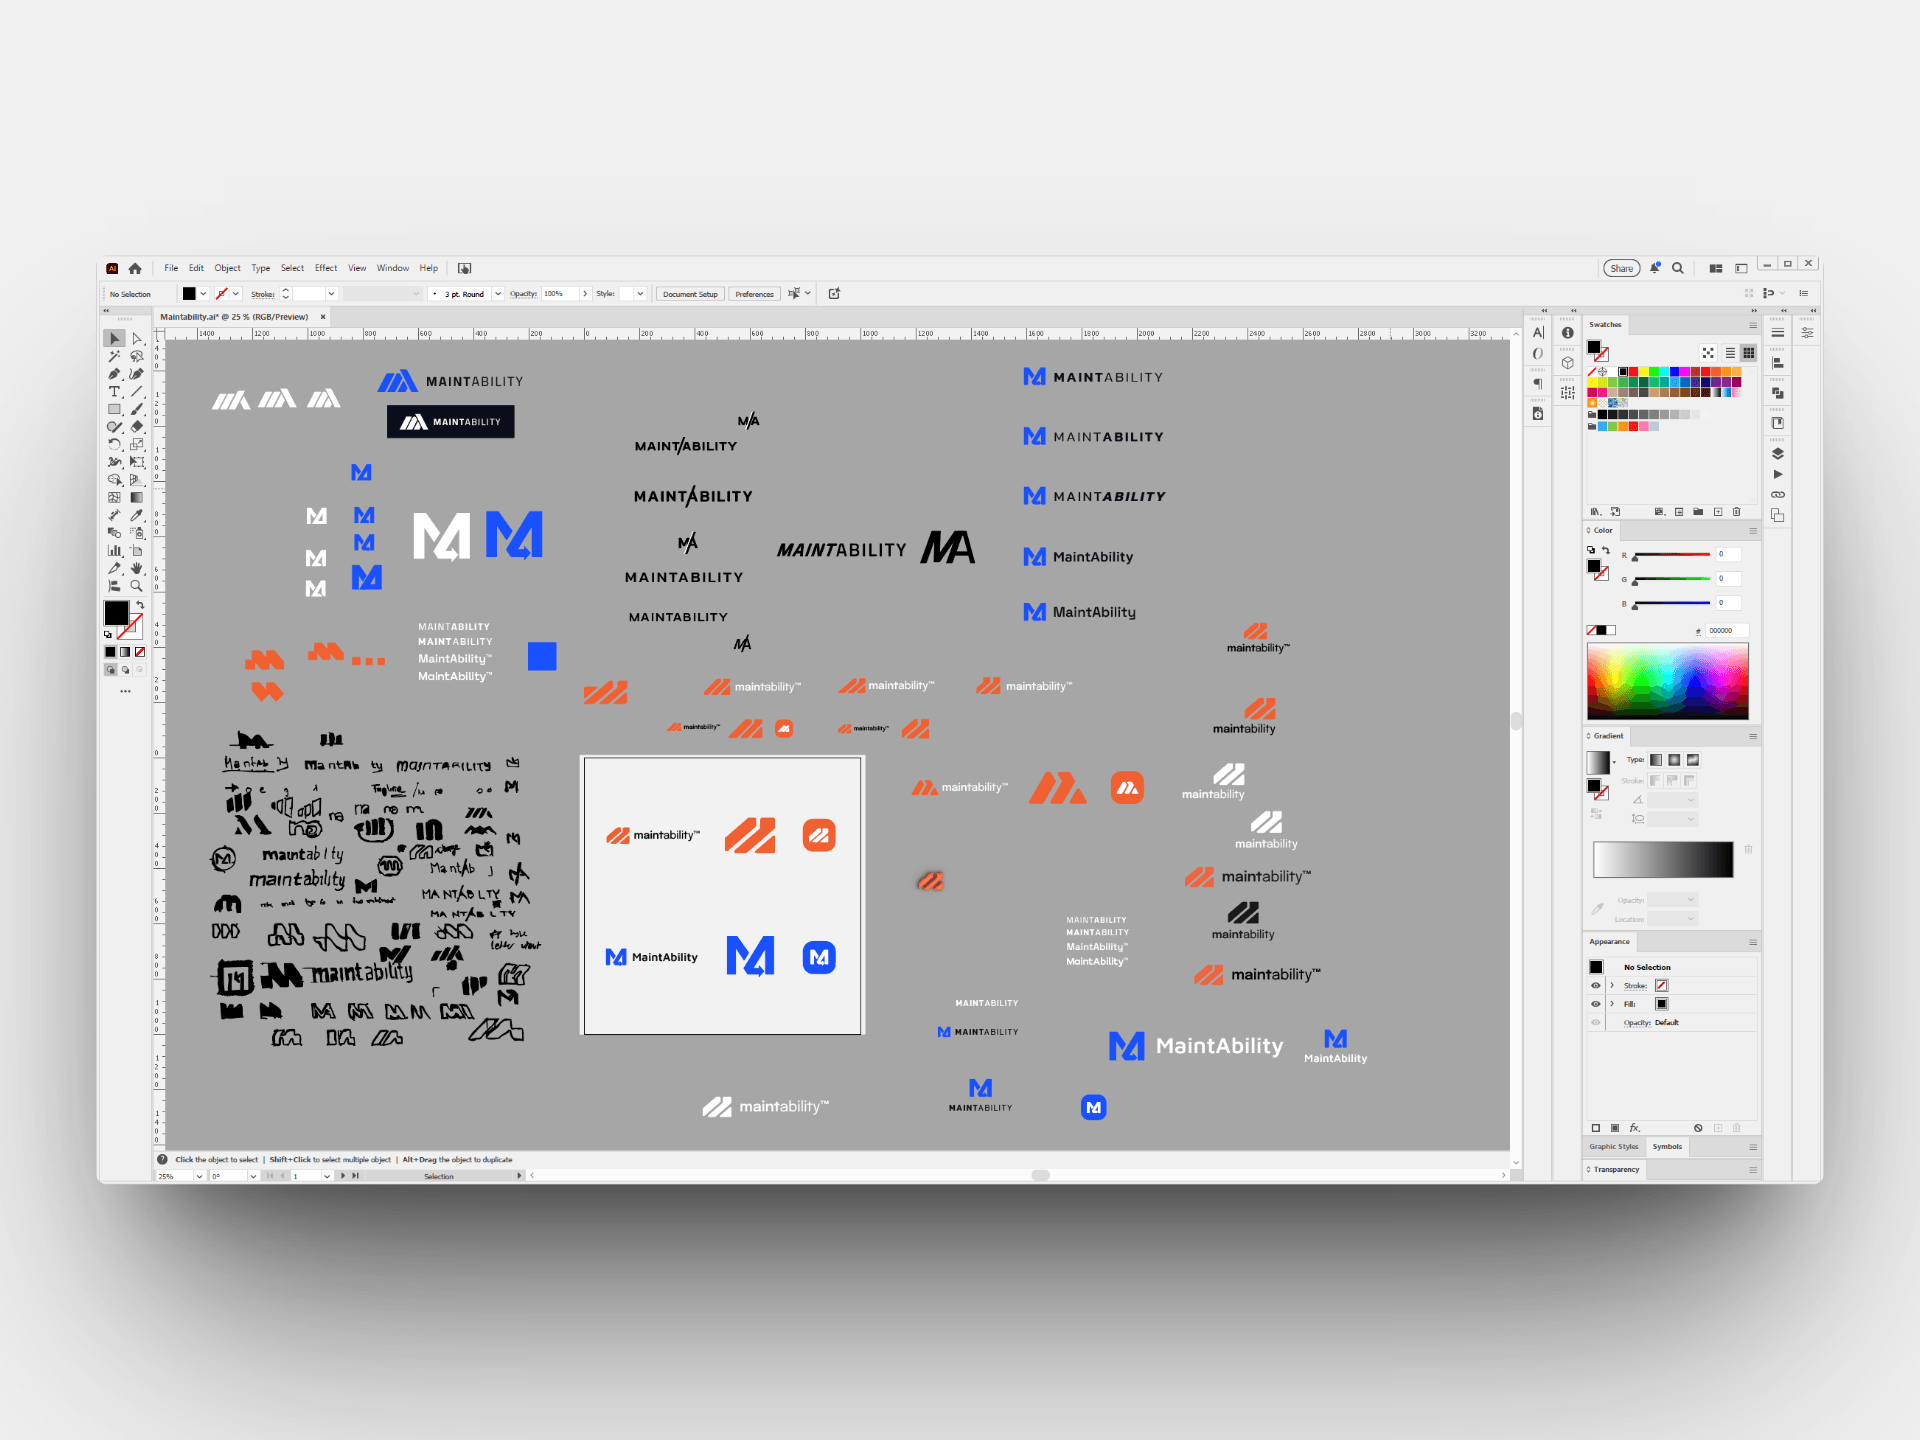The height and width of the screenshot is (1440, 1920).
Task: Open the Actions panel play icon
Action: coord(1777,474)
